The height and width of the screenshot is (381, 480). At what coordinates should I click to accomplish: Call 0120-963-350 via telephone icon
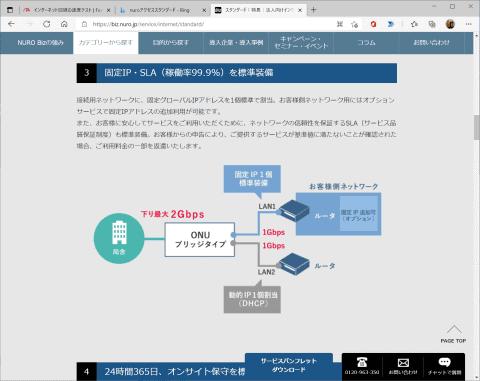tap(362, 366)
